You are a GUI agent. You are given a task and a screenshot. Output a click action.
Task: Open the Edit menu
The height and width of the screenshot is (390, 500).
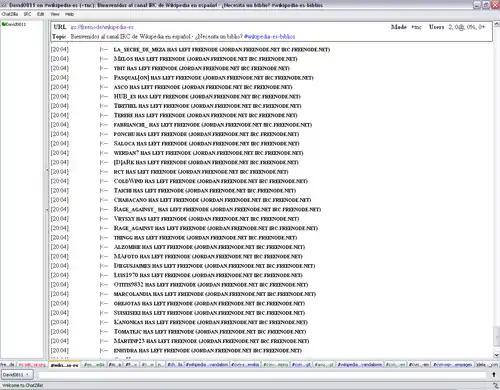(x=40, y=14)
